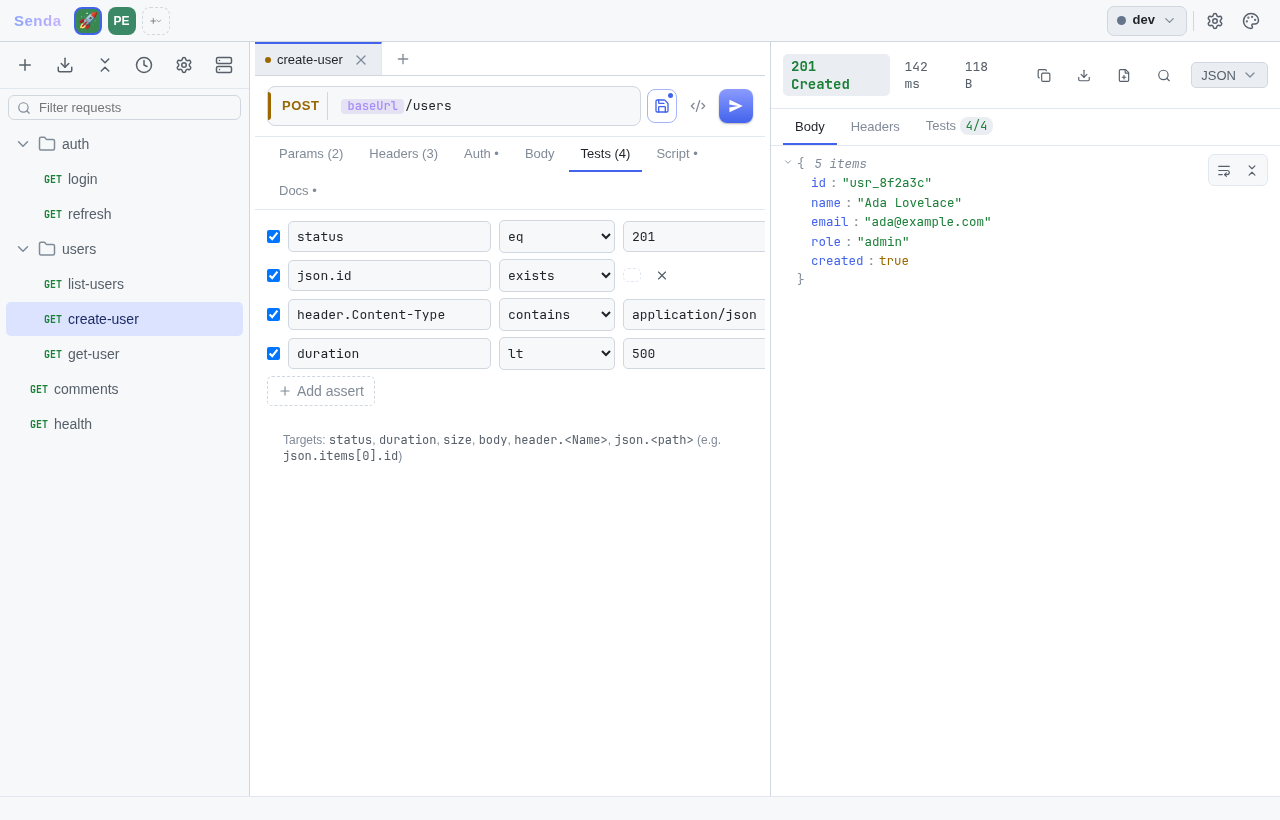1280x820 pixels.
Task: Open the theme palette icon
Action: point(1251,21)
